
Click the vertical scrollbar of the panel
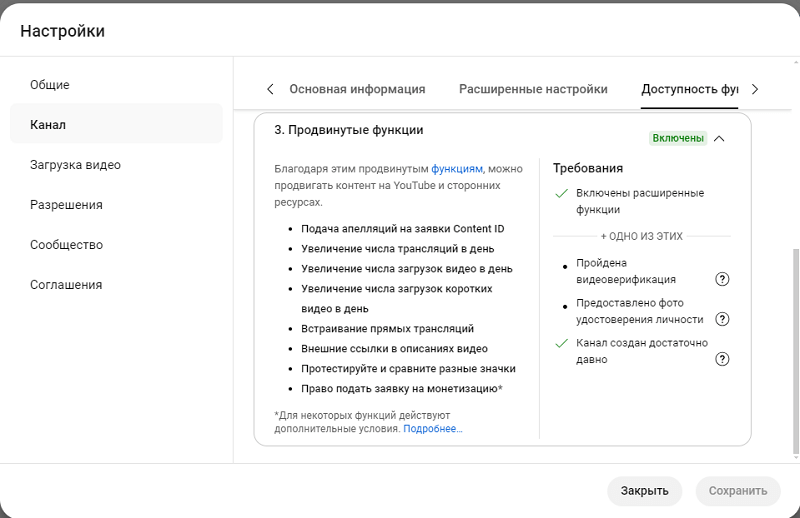(x=795, y=351)
